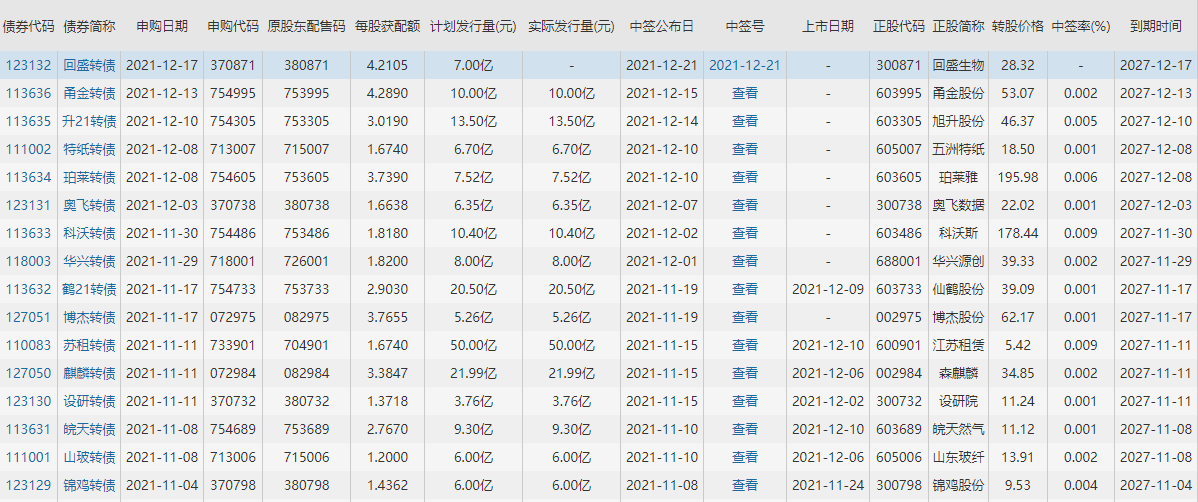Image resolution: width=1198 pixels, height=502 pixels.
Task: Select the stock name cell 回盛生物
Action: tap(959, 65)
